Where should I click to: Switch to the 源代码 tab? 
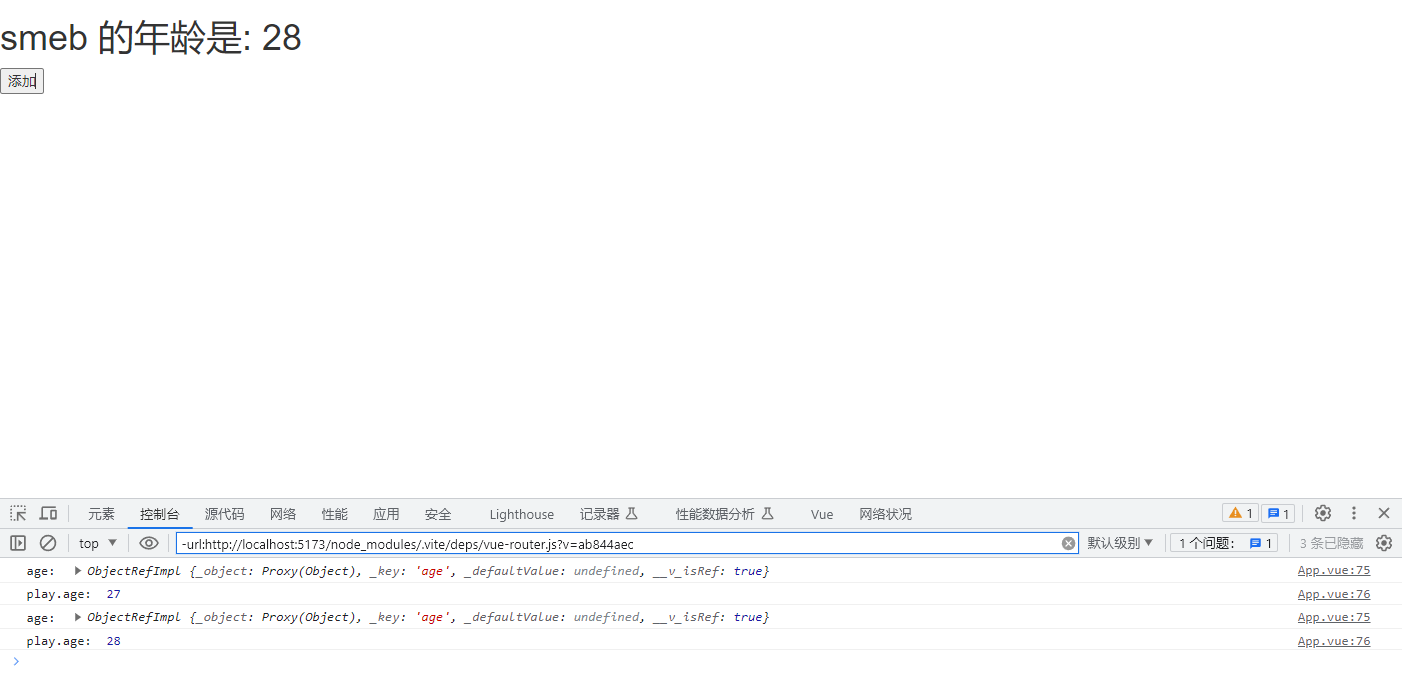click(x=224, y=514)
